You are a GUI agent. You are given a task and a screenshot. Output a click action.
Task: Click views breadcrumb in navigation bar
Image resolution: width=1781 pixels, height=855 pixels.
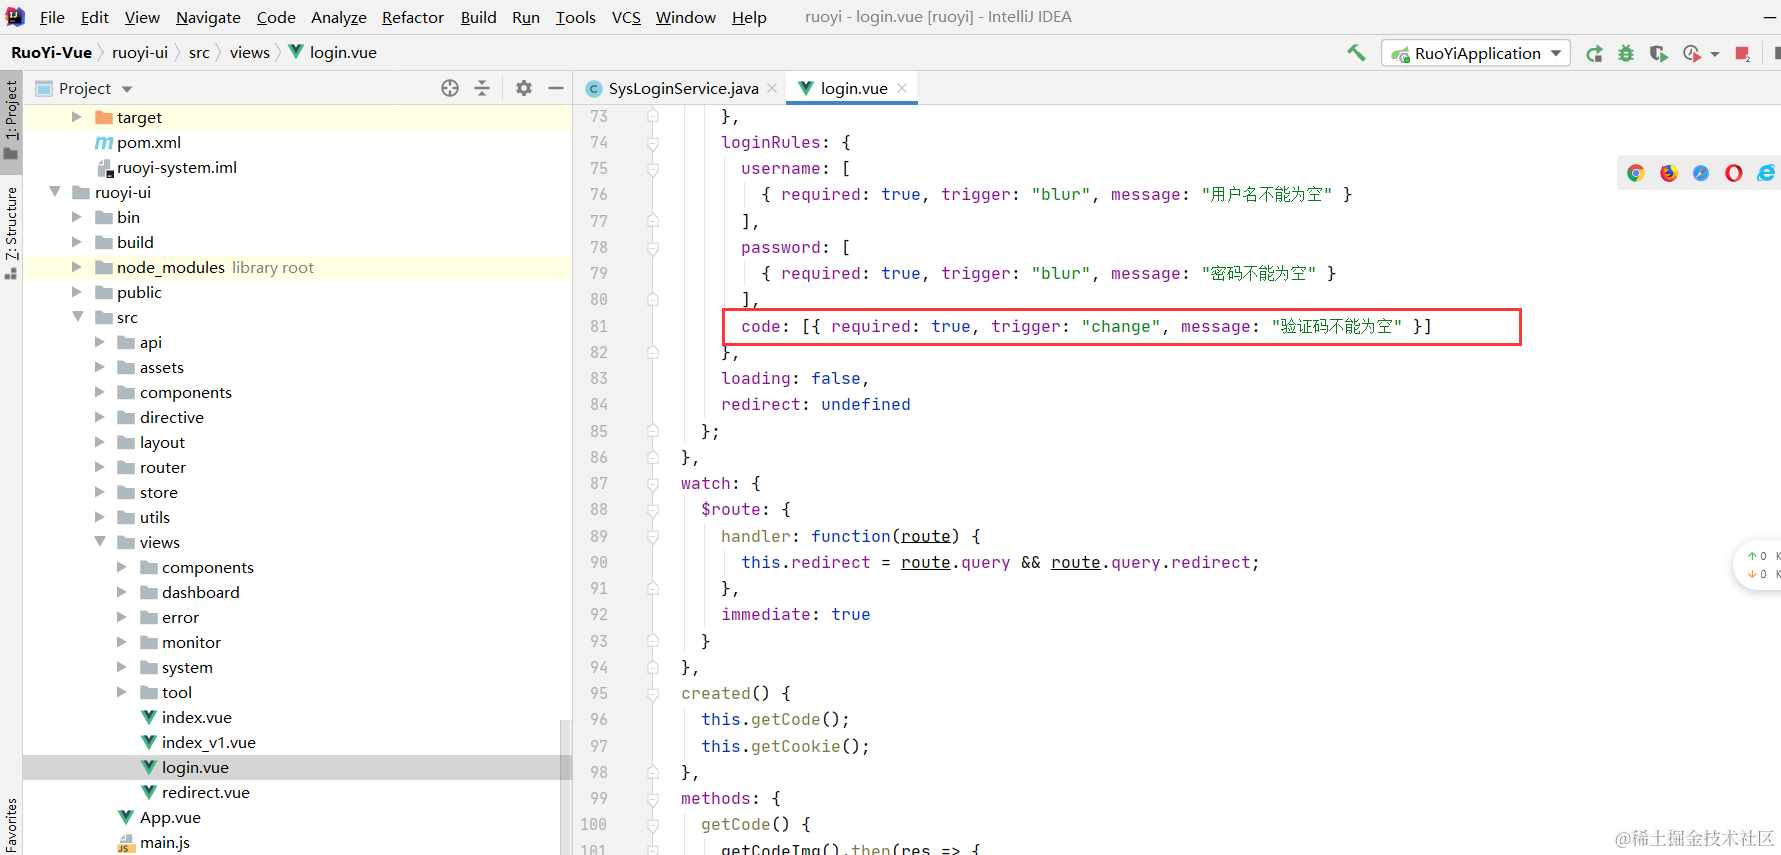pyautogui.click(x=250, y=52)
